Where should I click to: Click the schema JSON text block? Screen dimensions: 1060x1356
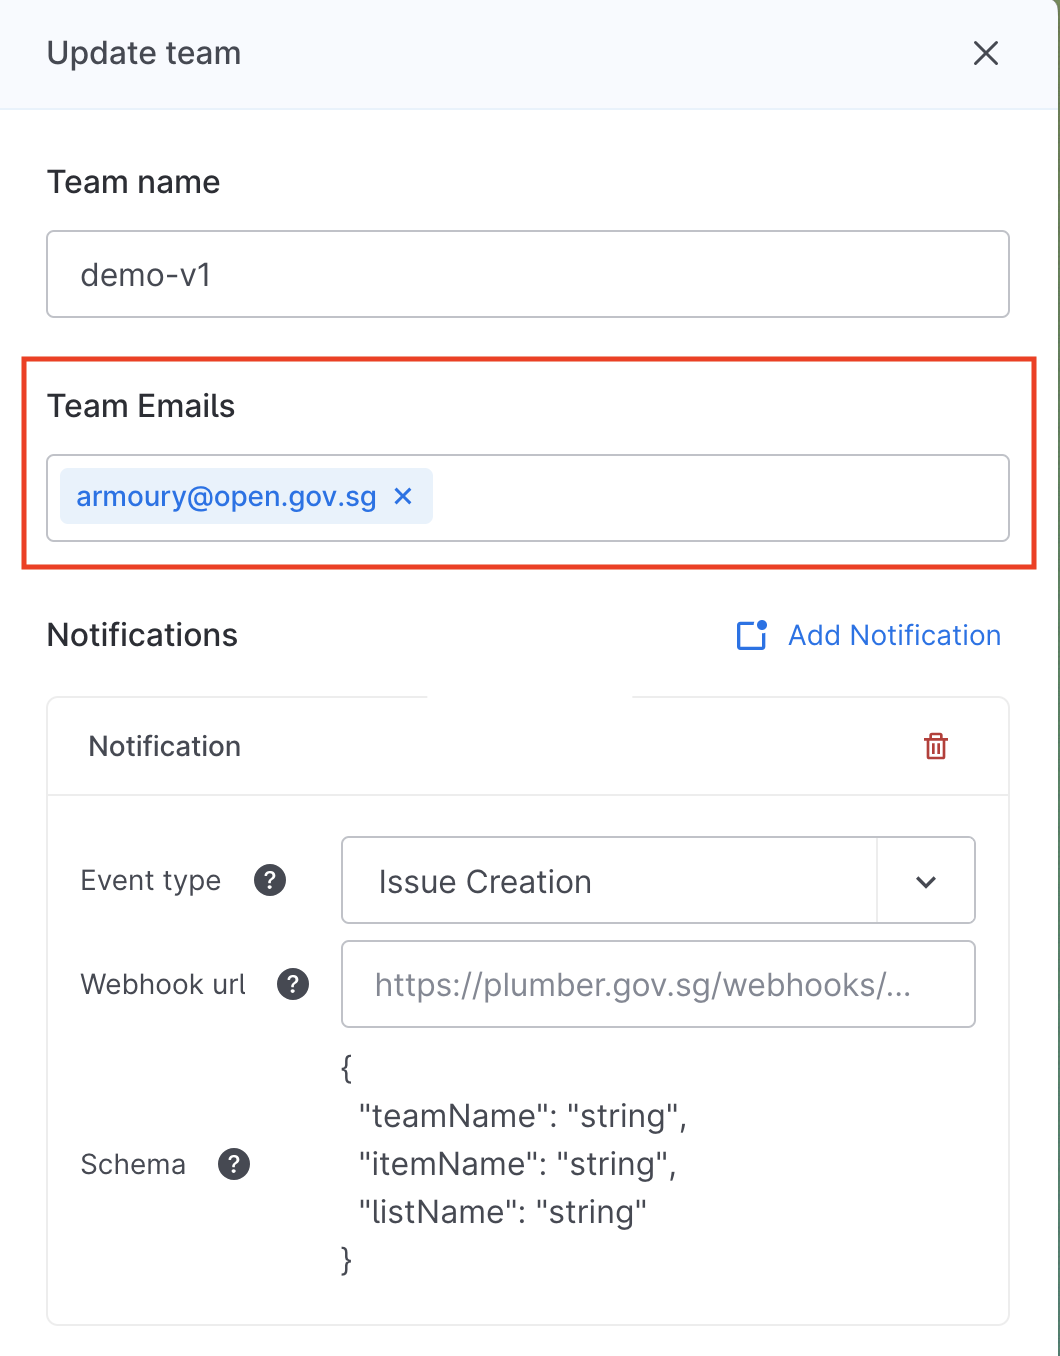tap(514, 1164)
